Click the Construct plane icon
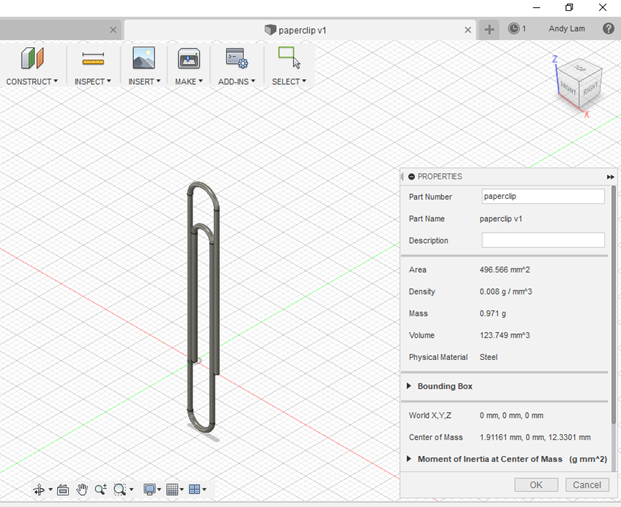The width and height of the screenshot is (621, 507). pos(32,58)
